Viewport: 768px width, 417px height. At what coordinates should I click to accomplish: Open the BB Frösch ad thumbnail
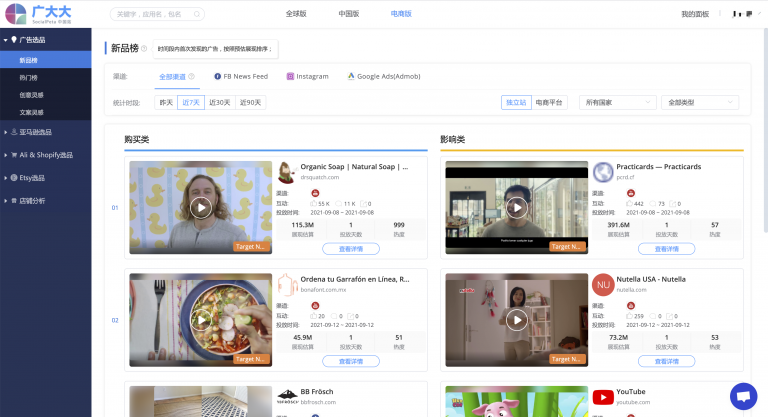click(201, 401)
